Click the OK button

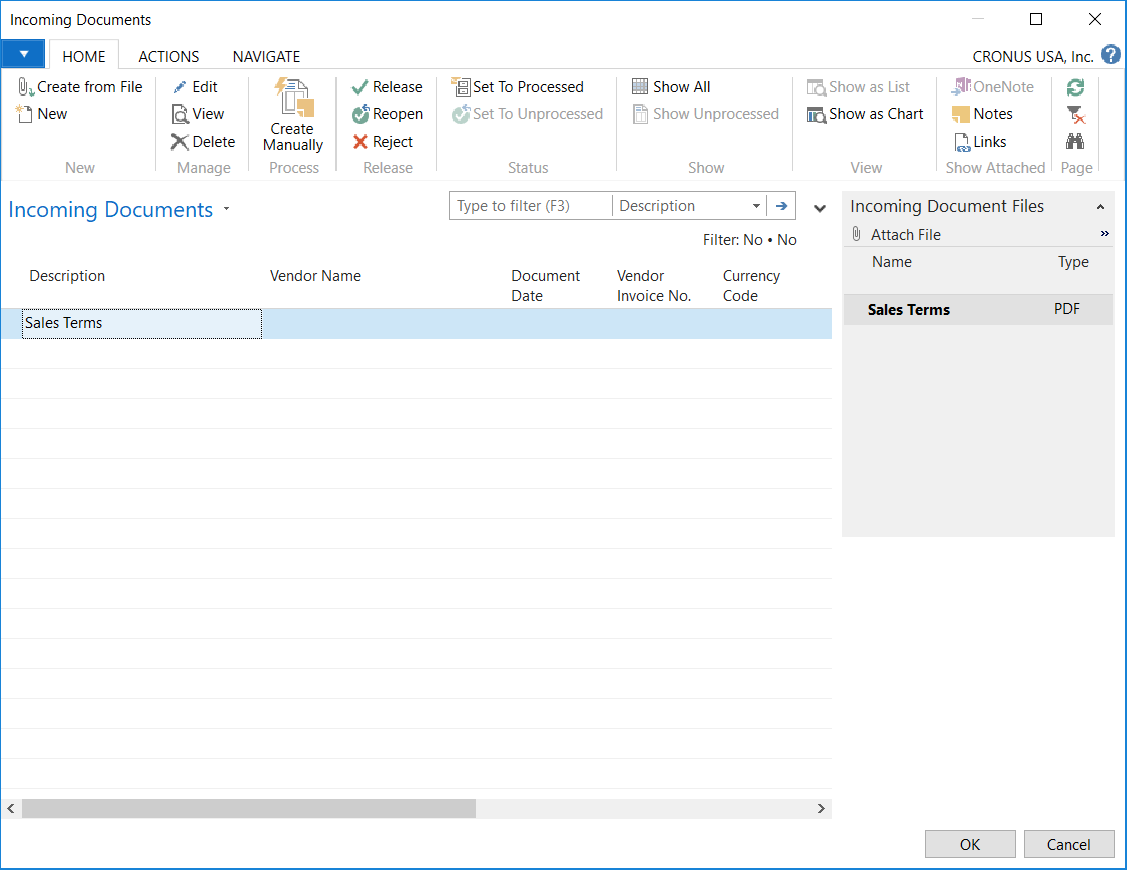pos(969,844)
